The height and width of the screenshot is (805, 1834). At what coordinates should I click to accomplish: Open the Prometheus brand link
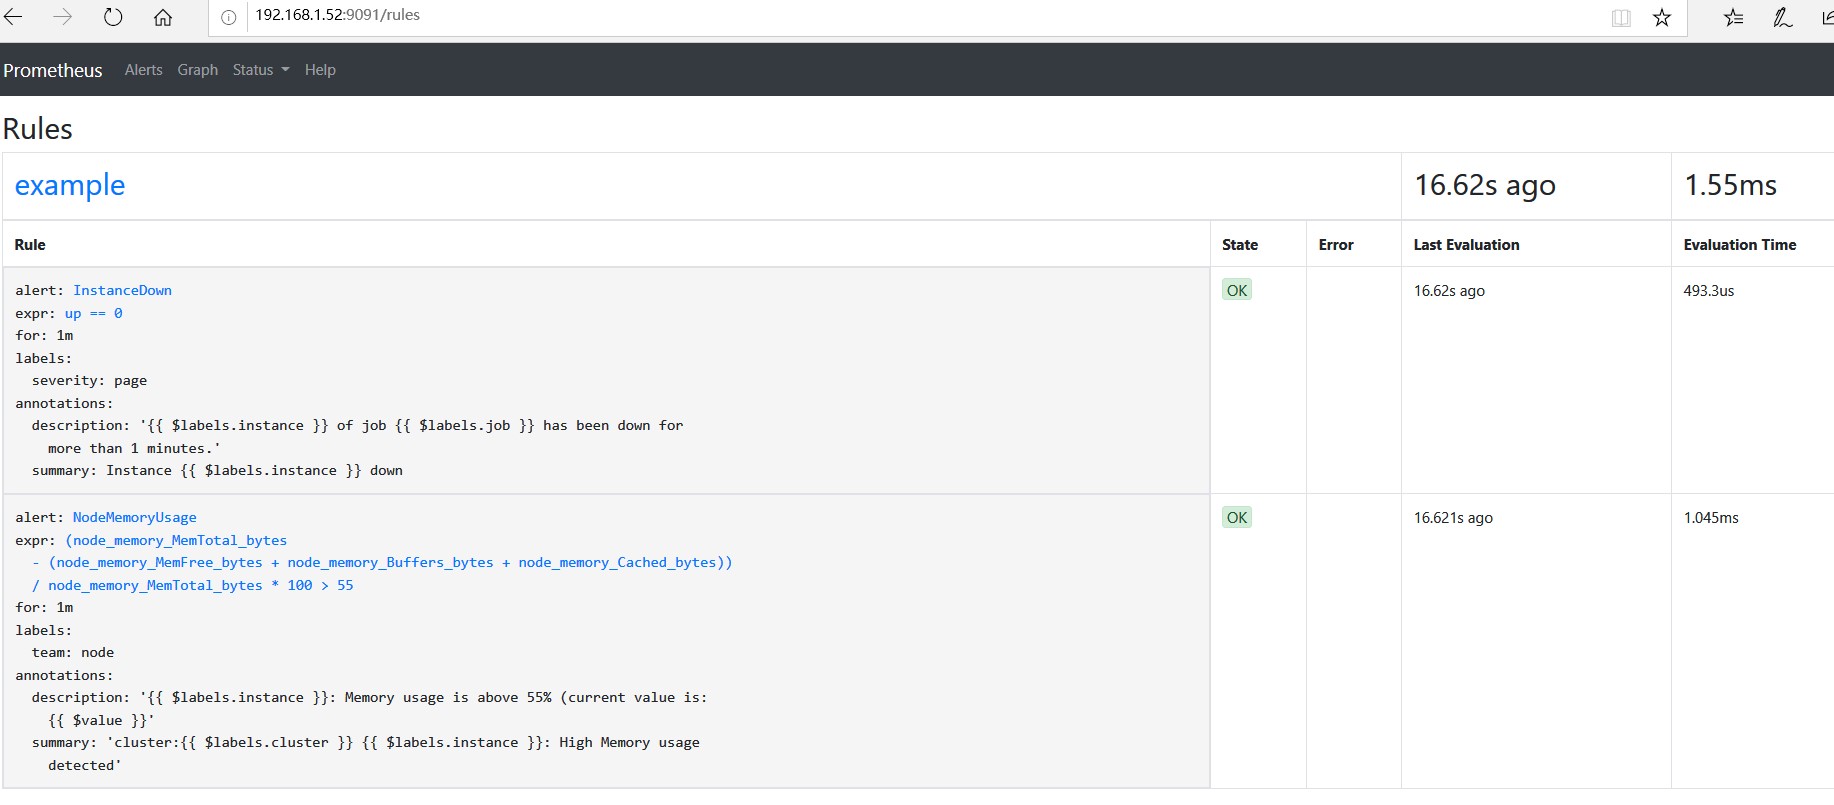(53, 70)
